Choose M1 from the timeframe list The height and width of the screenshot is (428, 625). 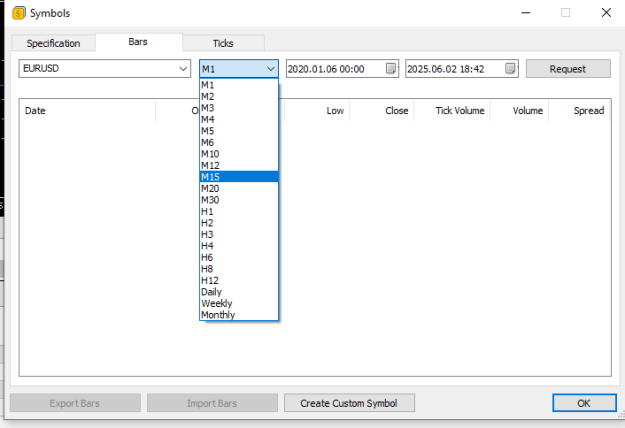click(x=239, y=85)
